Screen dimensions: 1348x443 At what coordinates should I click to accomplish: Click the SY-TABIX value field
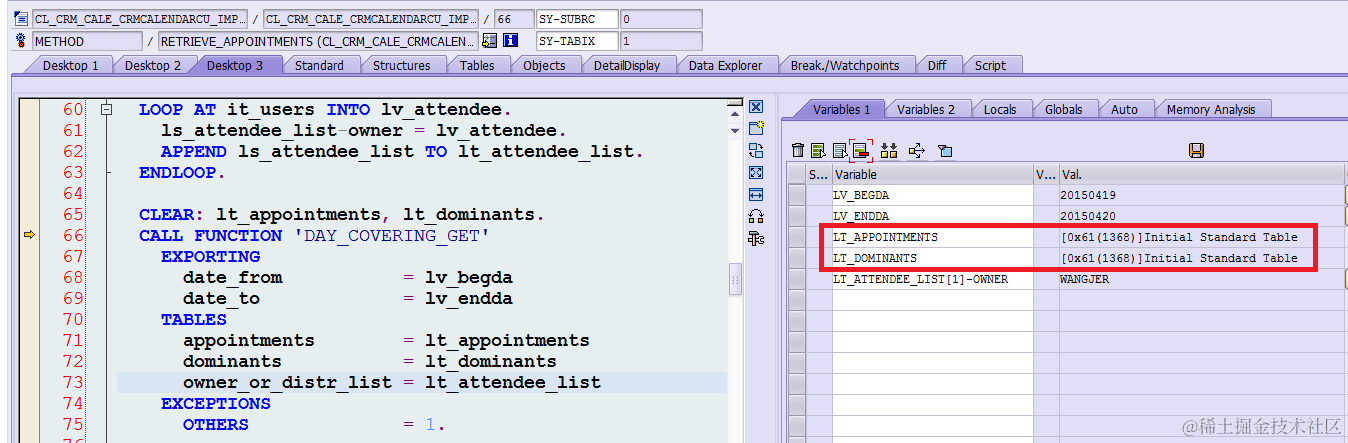661,41
